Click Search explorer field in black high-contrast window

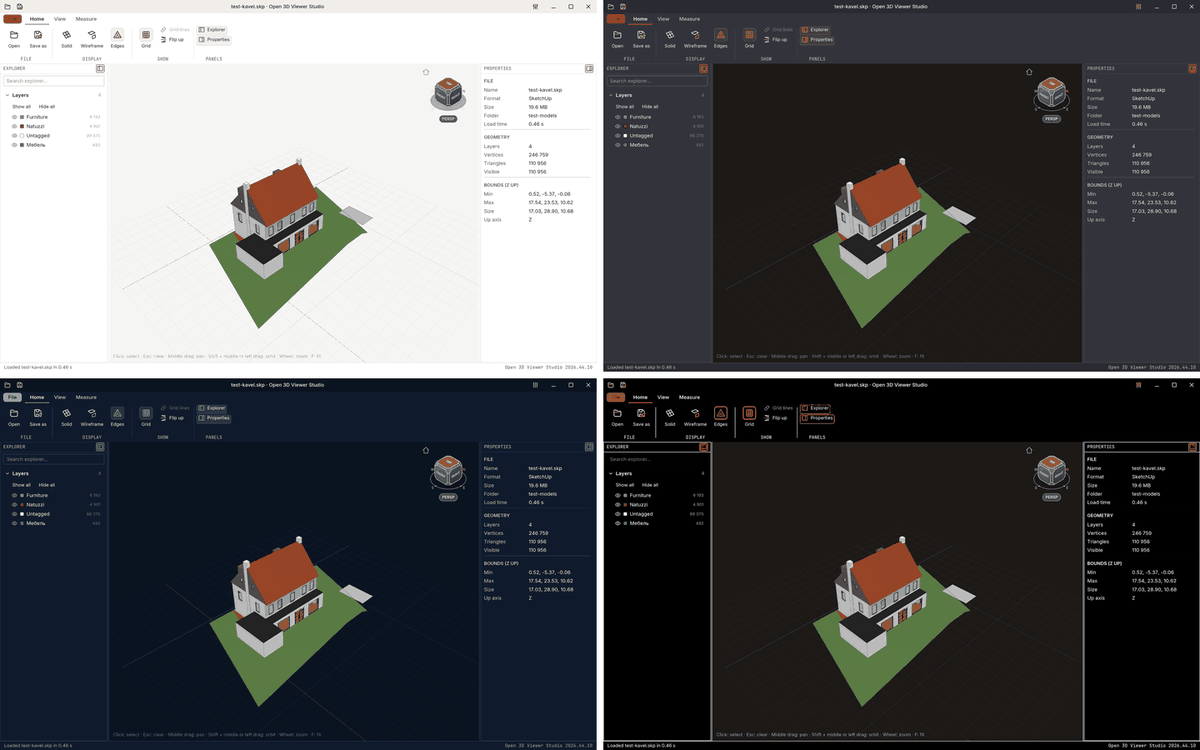[x=656, y=459]
